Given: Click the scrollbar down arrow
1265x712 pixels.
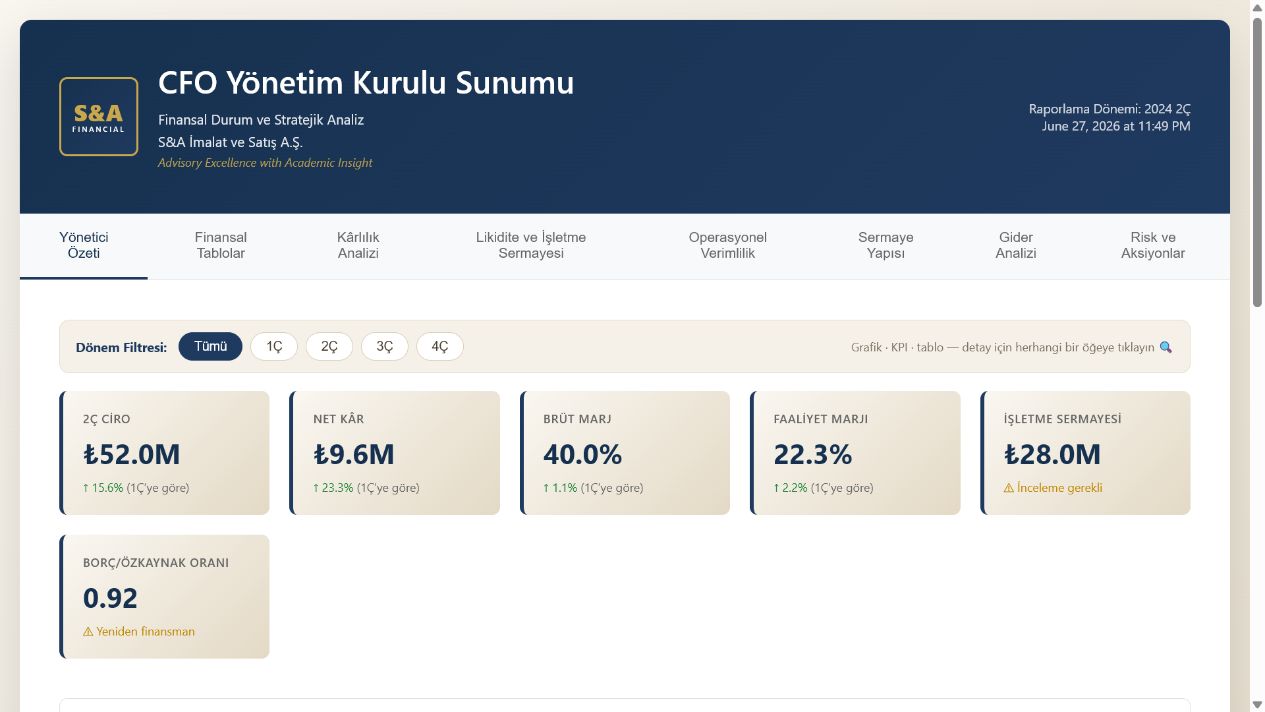Looking at the screenshot, I should pos(1257,704).
